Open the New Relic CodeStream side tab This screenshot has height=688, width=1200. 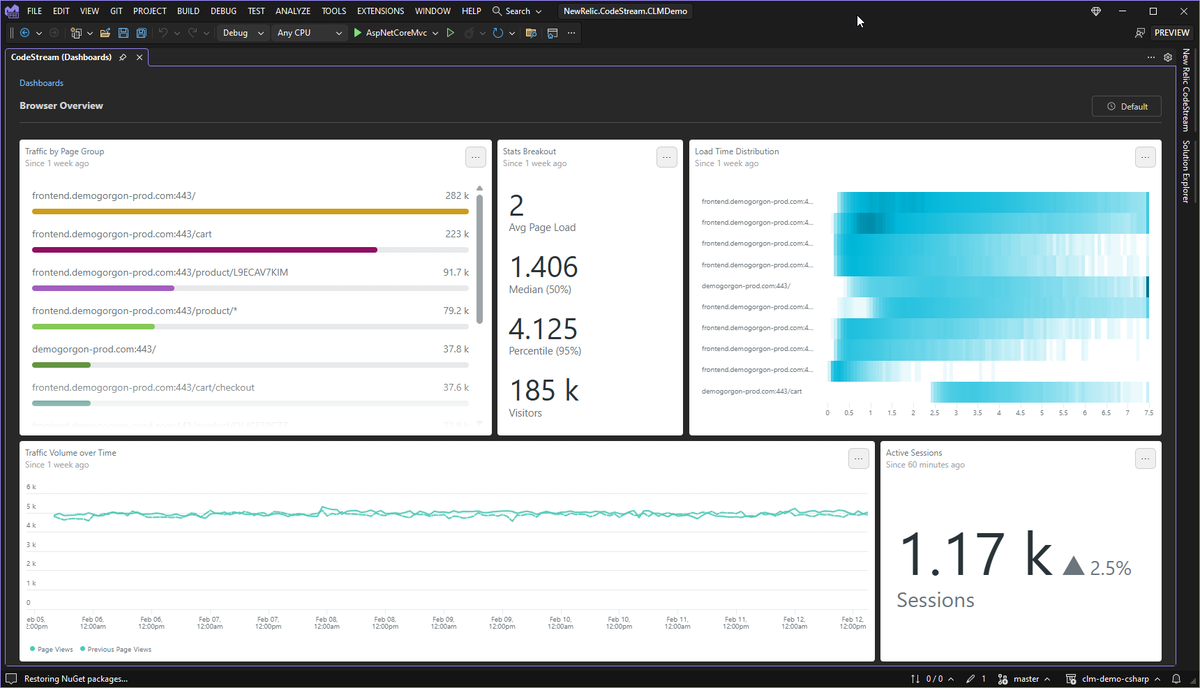click(1187, 90)
